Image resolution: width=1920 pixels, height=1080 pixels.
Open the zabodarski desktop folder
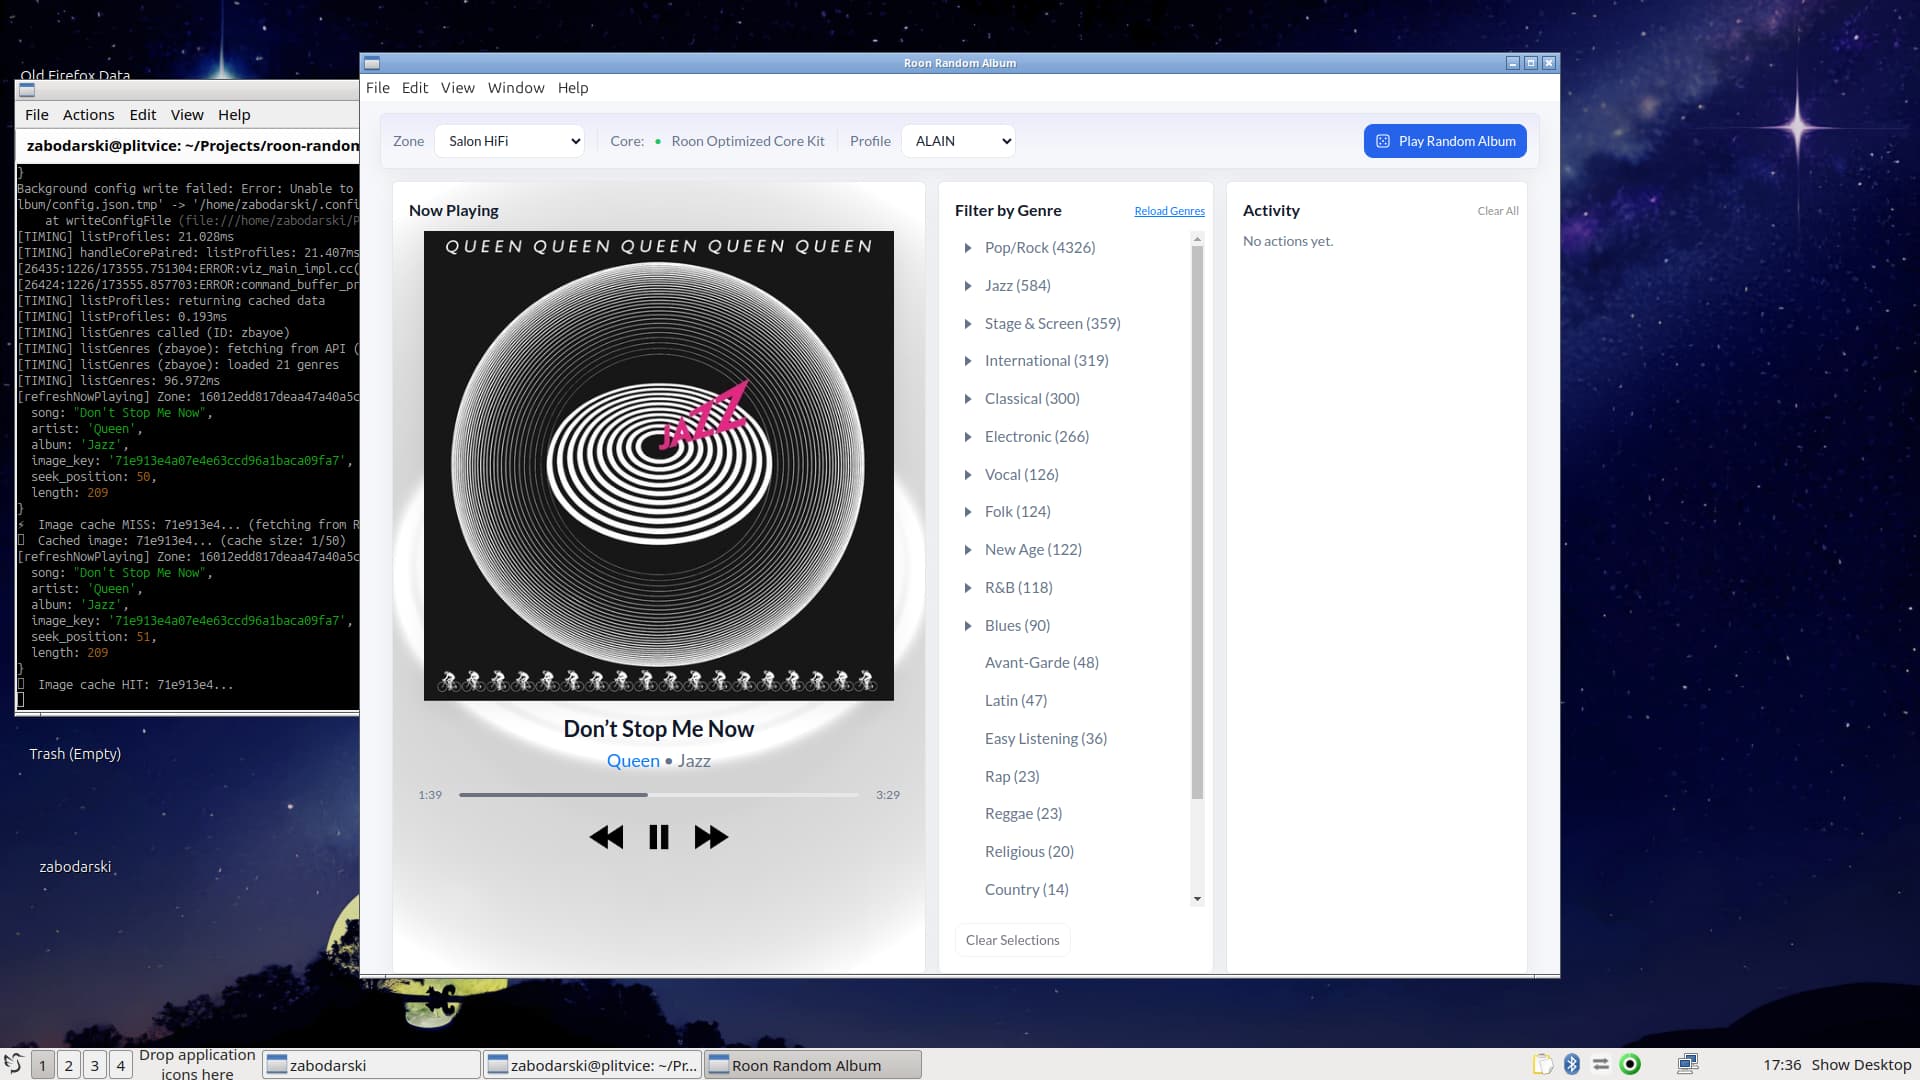tap(75, 867)
